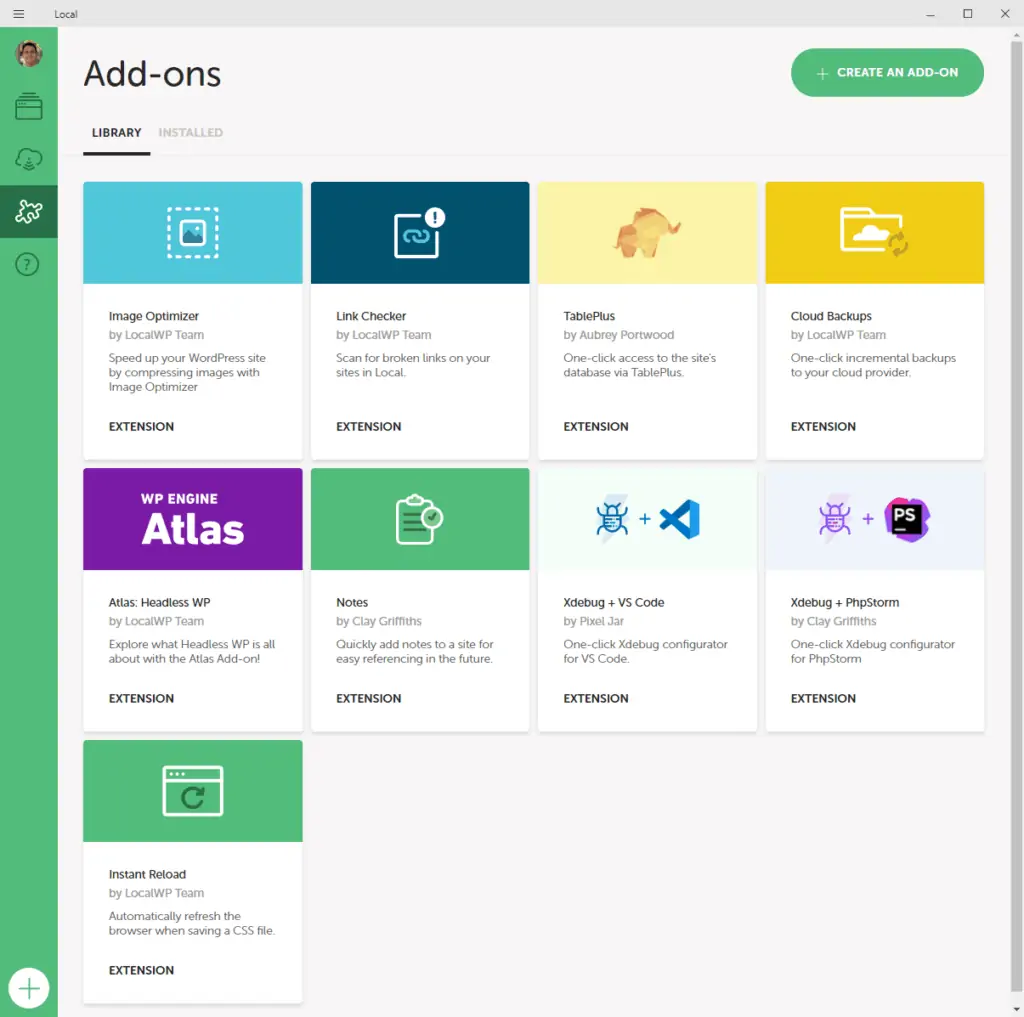The height and width of the screenshot is (1017, 1024).
Task: Click the vertical scrollbar thumb
Action: [x=1016, y=516]
